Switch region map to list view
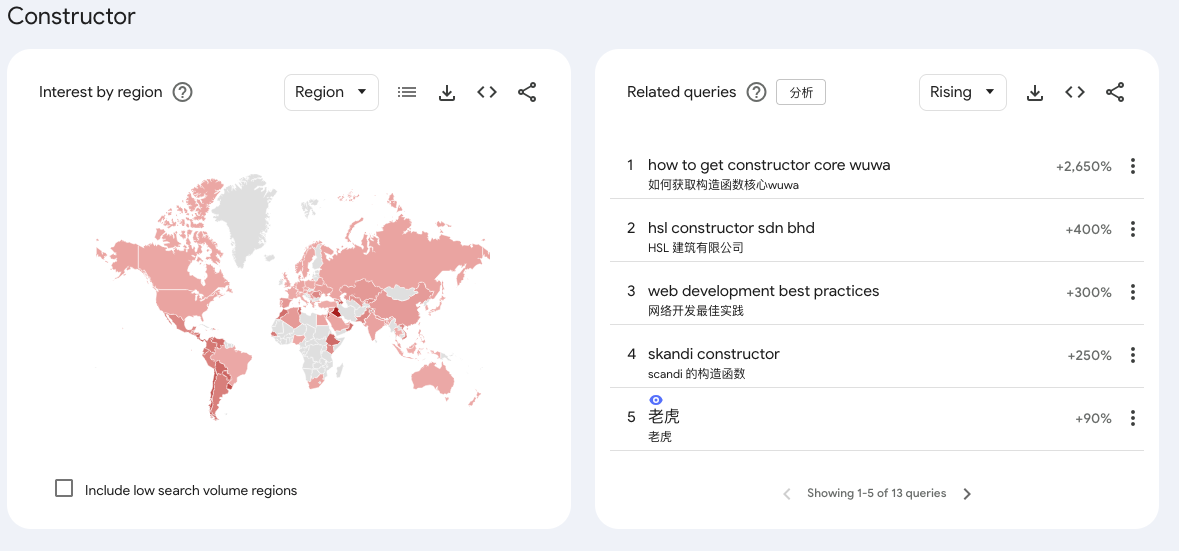 [407, 92]
